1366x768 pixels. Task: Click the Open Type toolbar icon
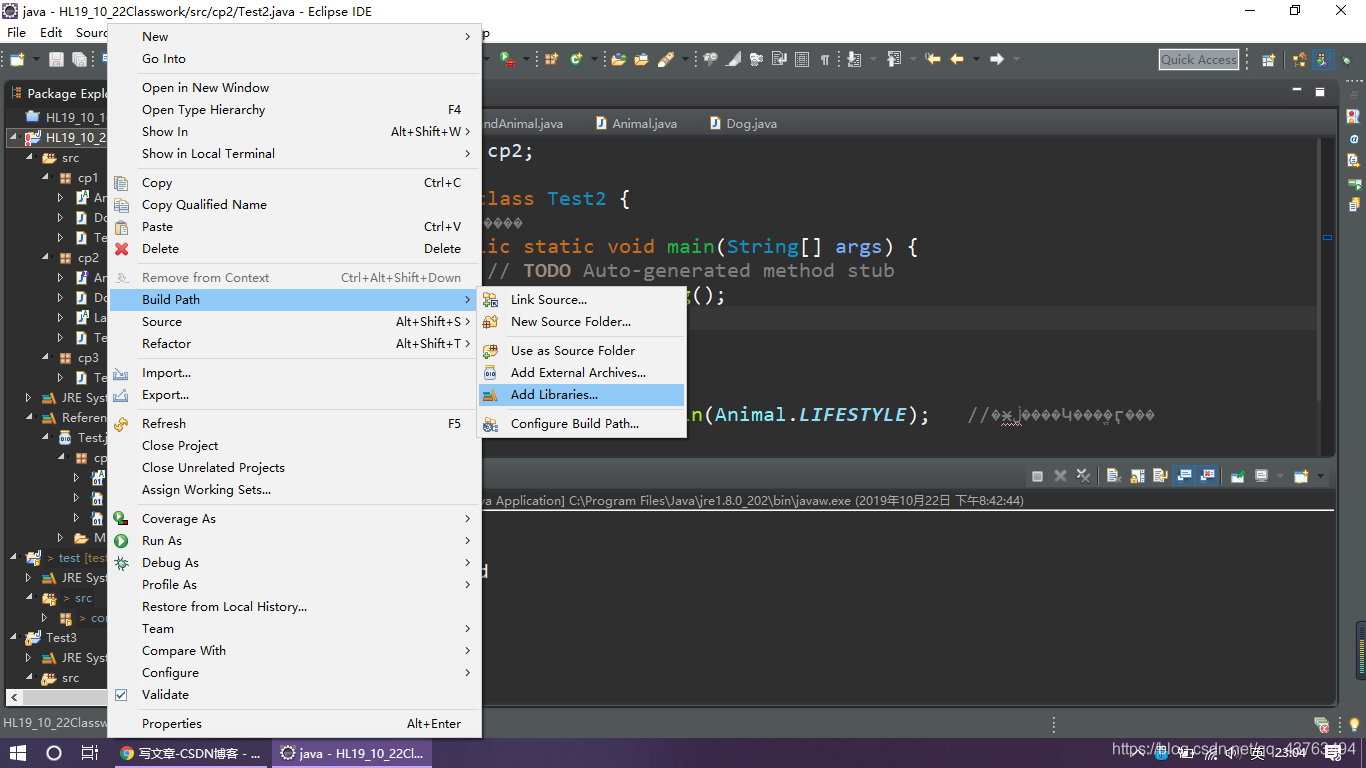(x=618, y=59)
